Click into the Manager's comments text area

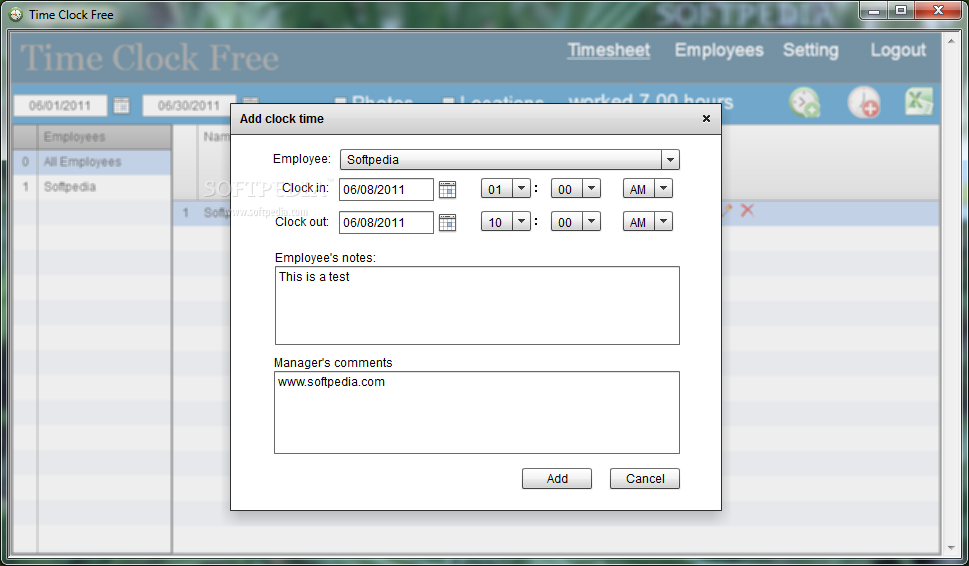click(x=477, y=412)
